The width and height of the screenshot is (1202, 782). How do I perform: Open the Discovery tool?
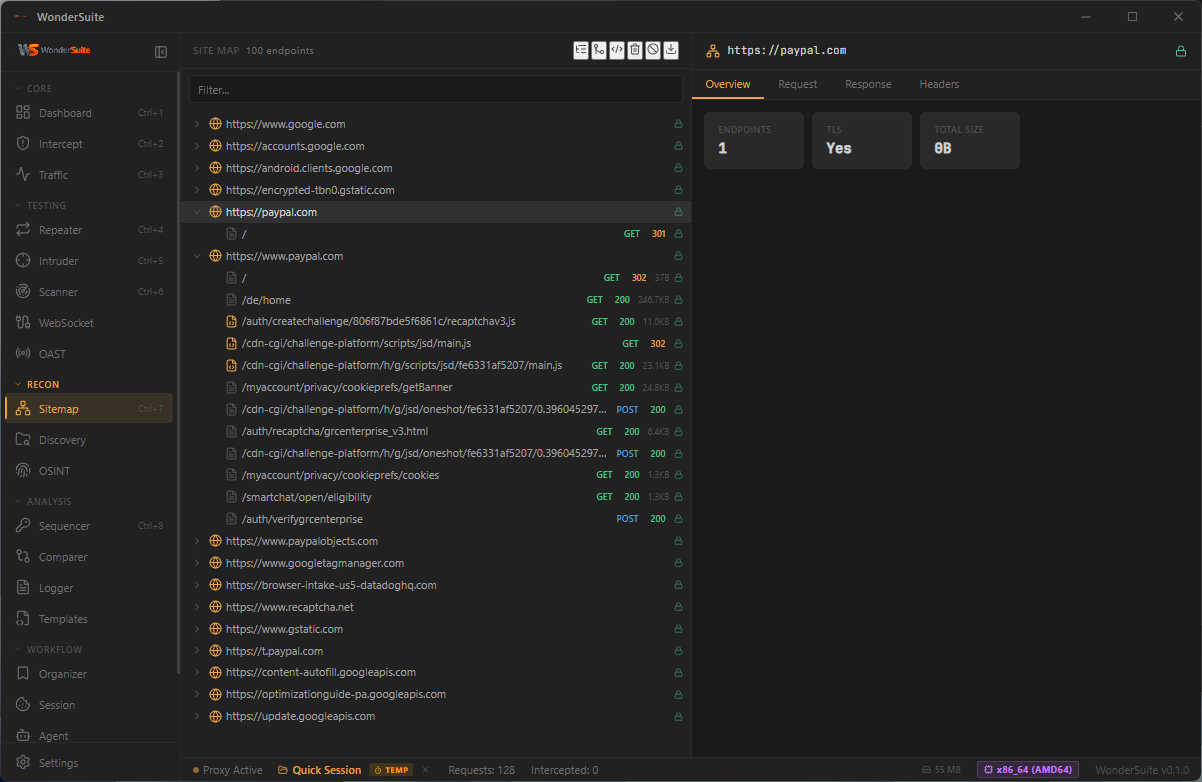89,440
